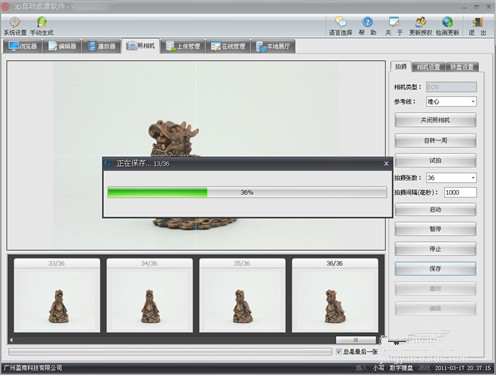This screenshot has height=376, width=497.
Task: Click the 更新授权 update license icon
Action: [x=420, y=26]
